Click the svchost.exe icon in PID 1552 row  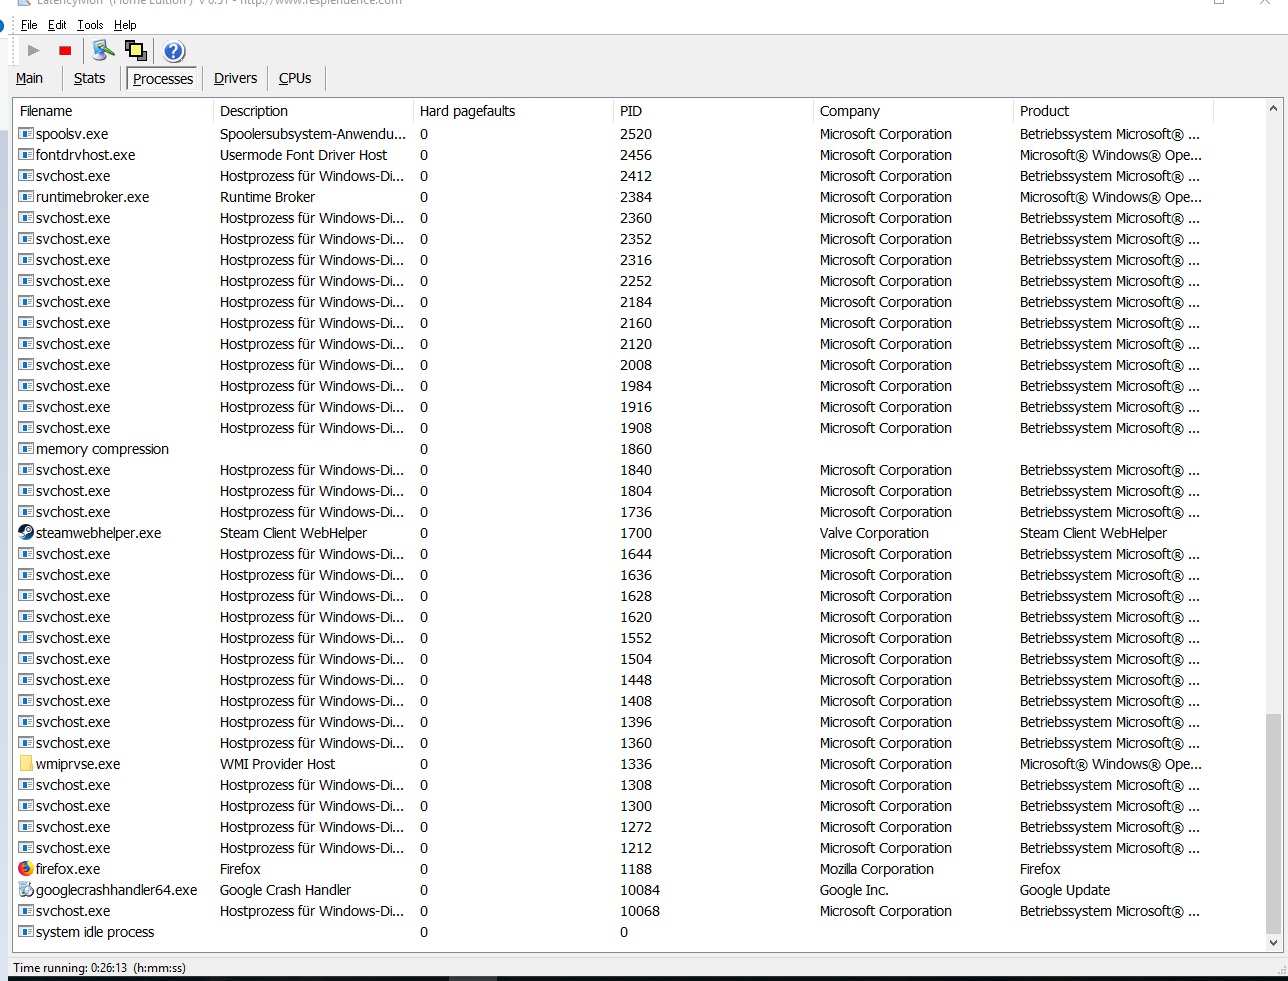coord(26,638)
